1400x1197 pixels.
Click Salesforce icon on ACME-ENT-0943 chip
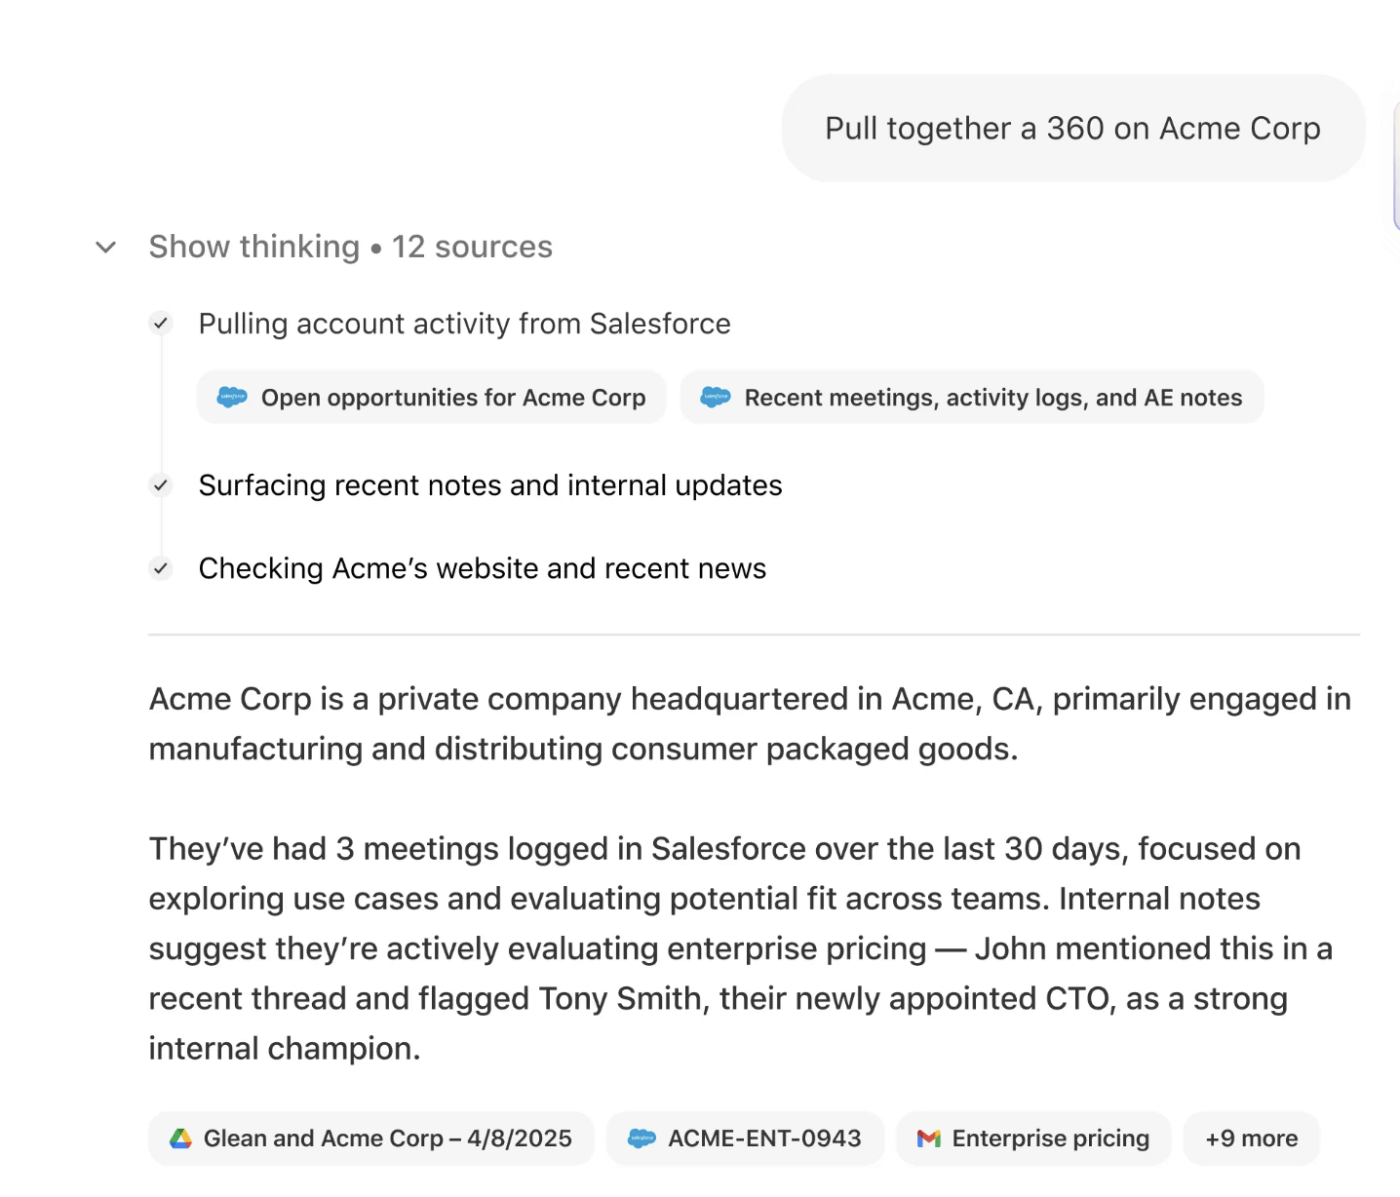[x=642, y=1138]
